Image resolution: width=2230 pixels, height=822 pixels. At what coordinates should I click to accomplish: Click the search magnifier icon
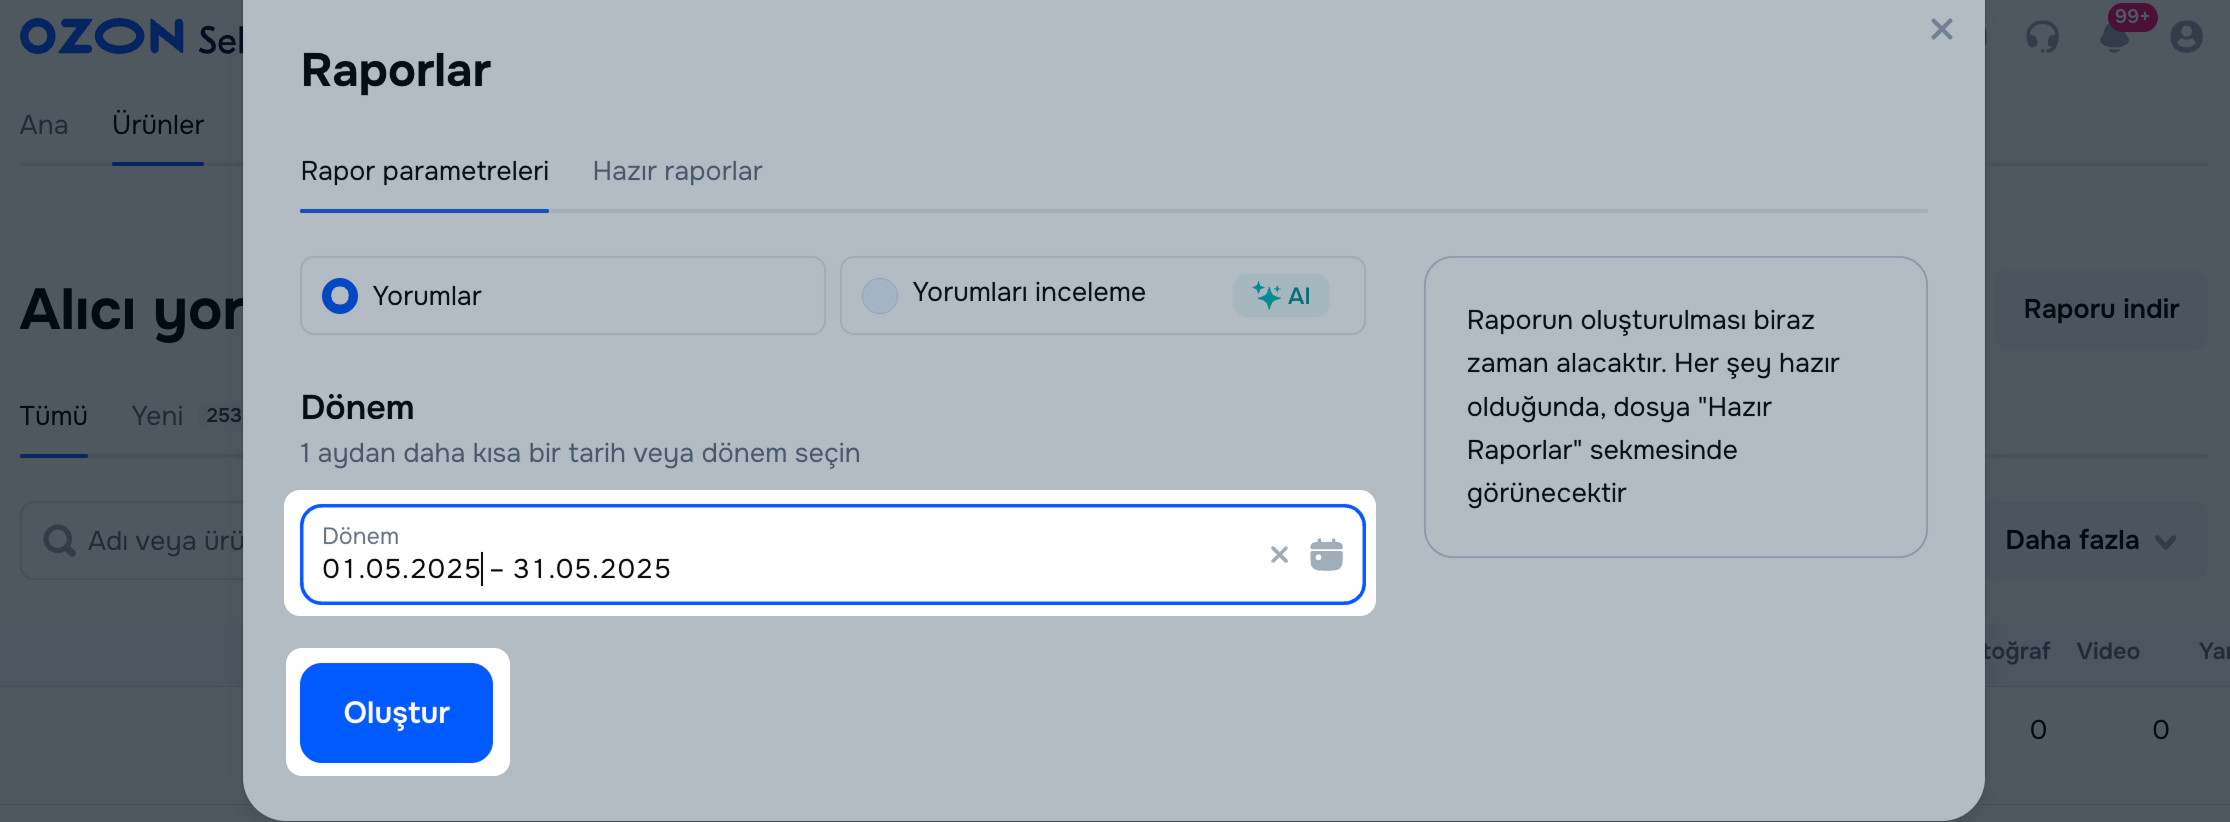coord(59,541)
